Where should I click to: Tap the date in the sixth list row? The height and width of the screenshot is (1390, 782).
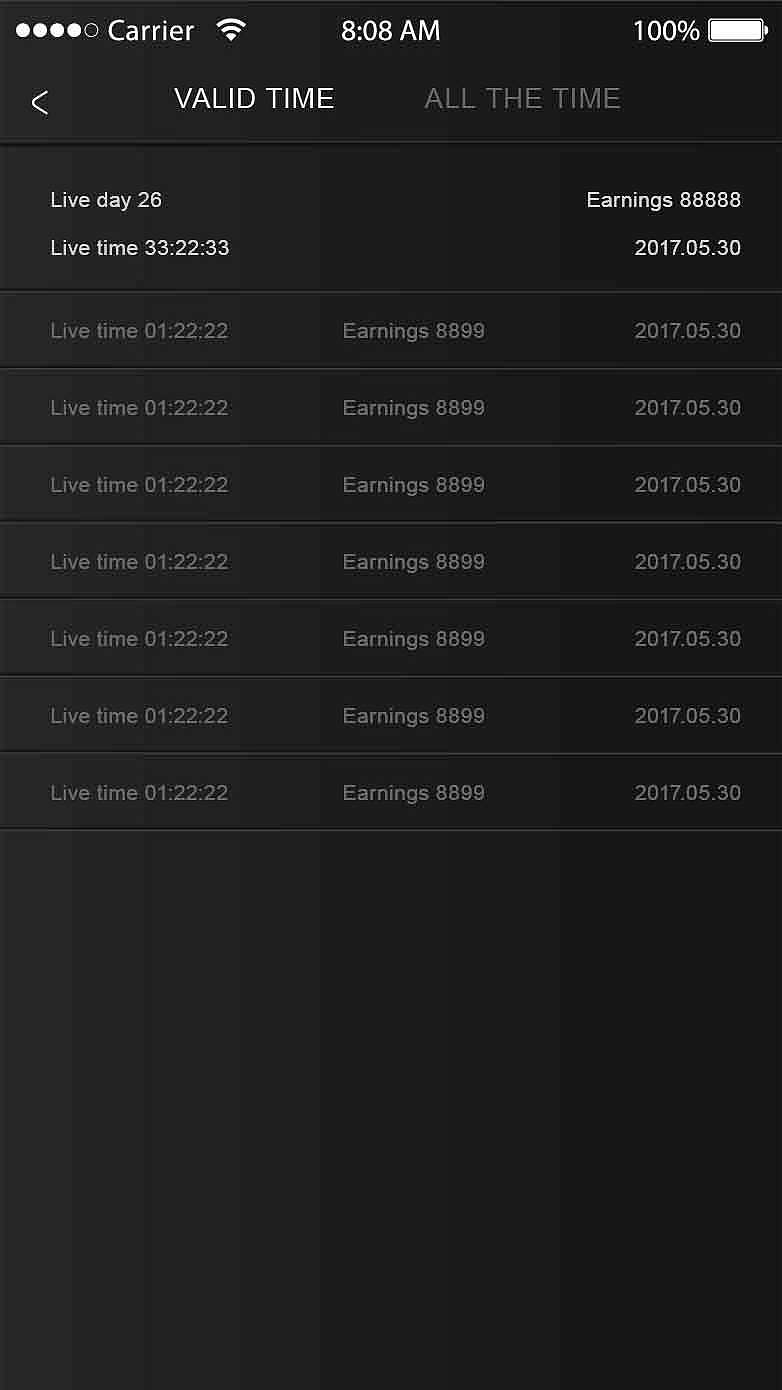click(687, 716)
